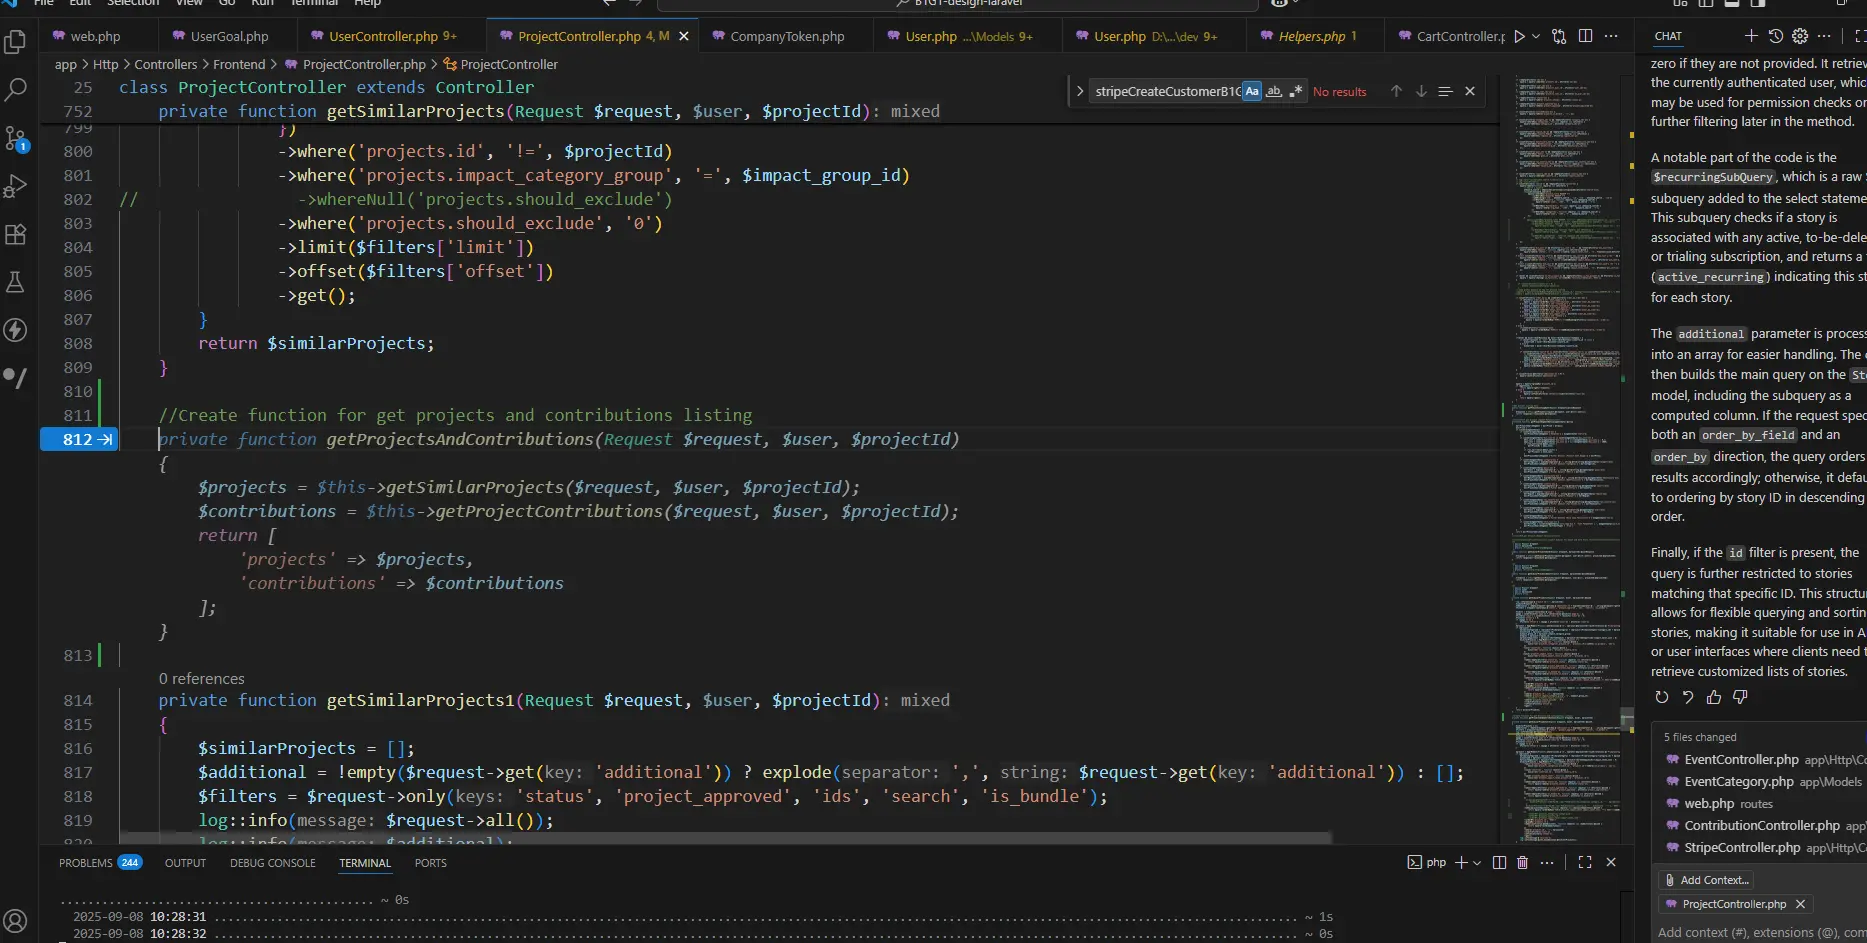
Task: Switch to the UserController.php tab
Action: pyautogui.click(x=383, y=36)
